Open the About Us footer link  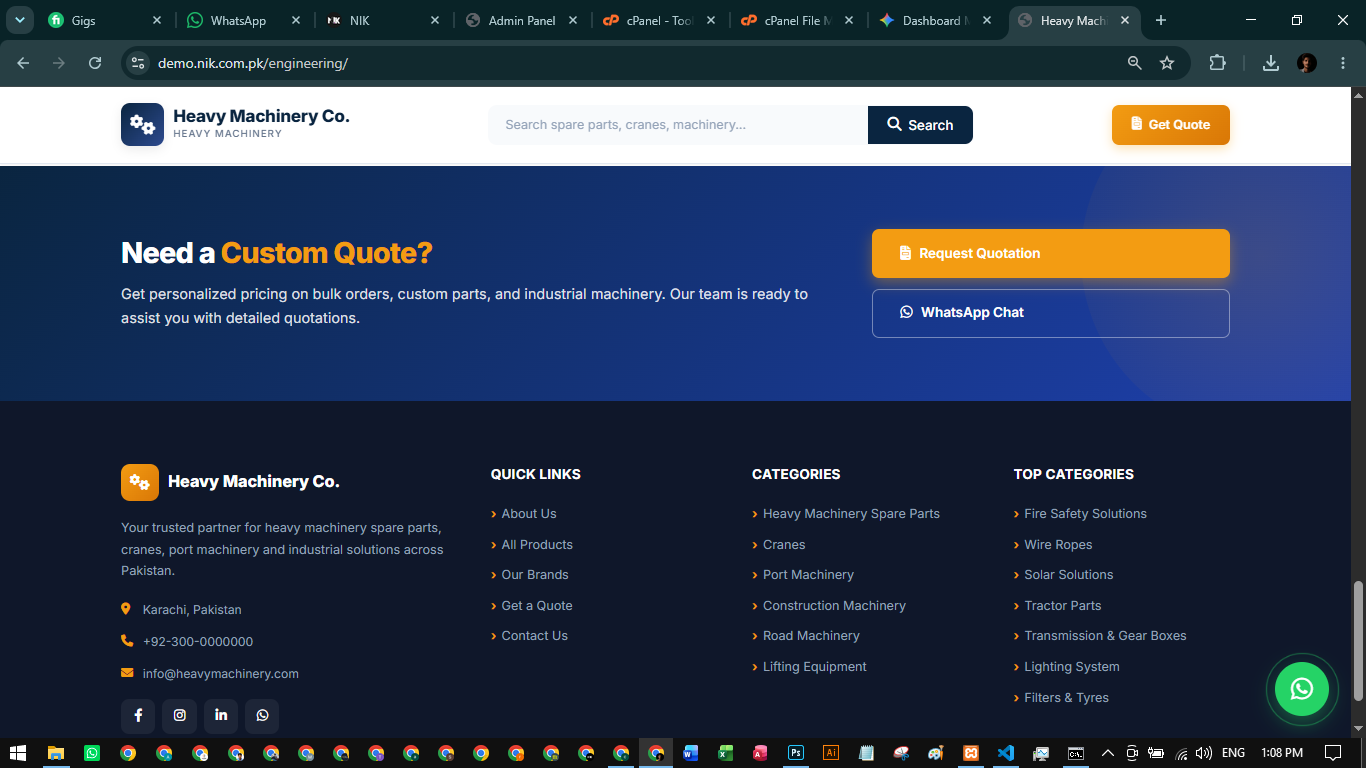point(529,514)
